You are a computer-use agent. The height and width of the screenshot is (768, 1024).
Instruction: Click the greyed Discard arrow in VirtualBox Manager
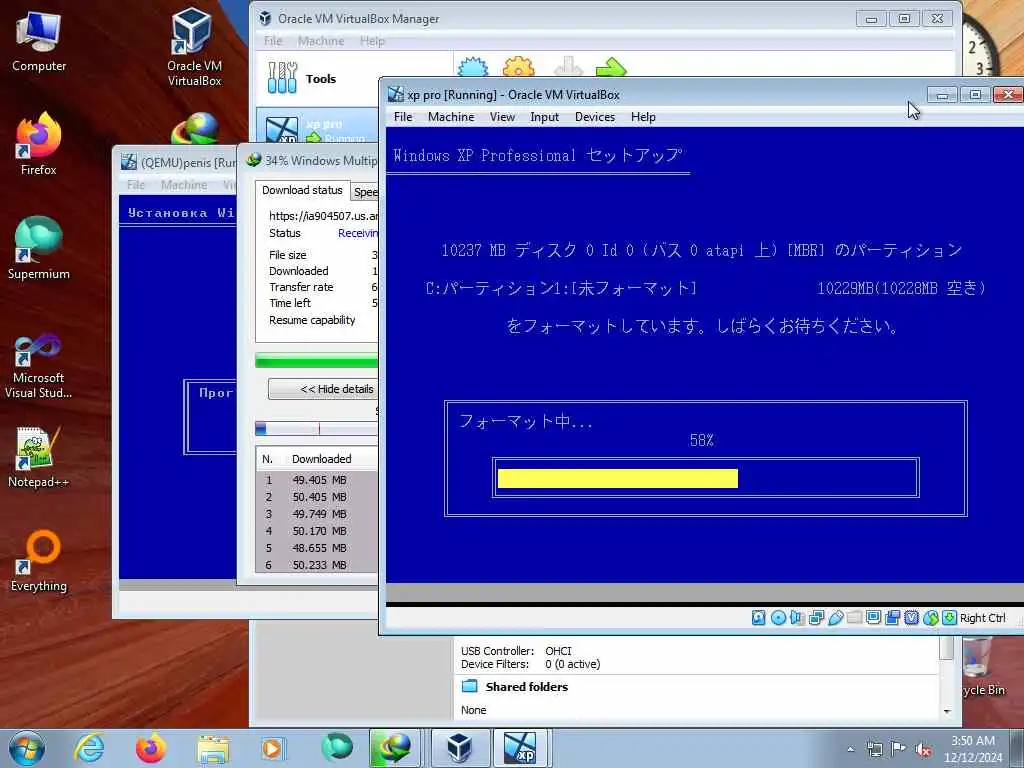point(568,67)
